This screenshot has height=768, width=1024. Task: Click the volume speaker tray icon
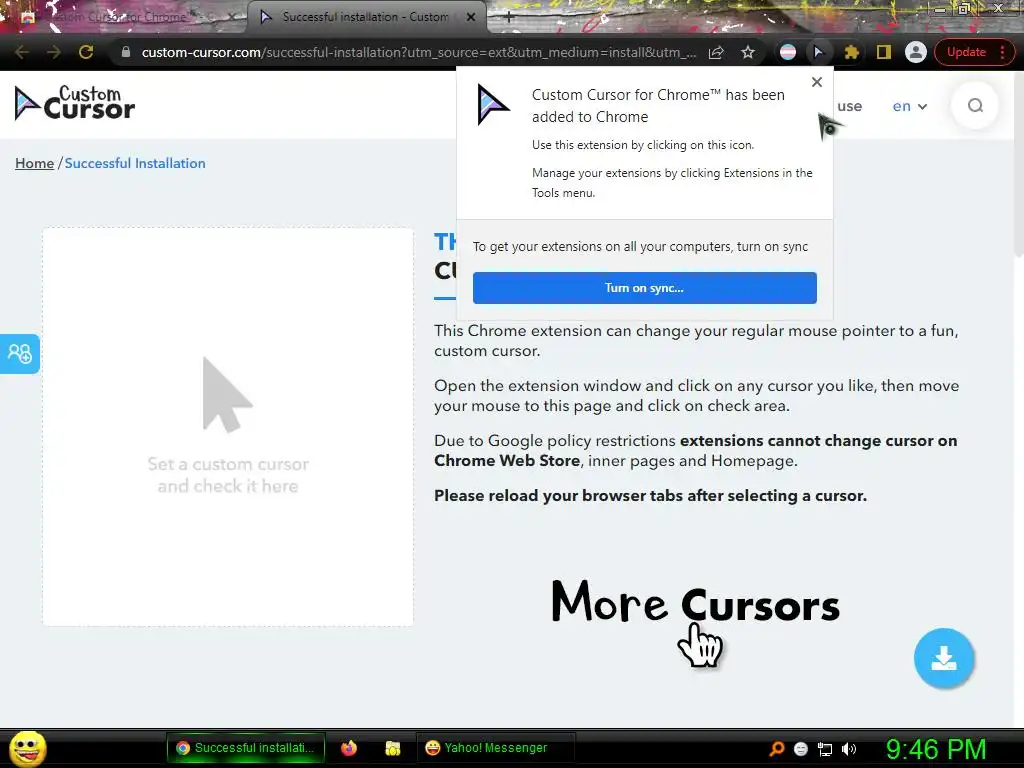tap(849, 749)
